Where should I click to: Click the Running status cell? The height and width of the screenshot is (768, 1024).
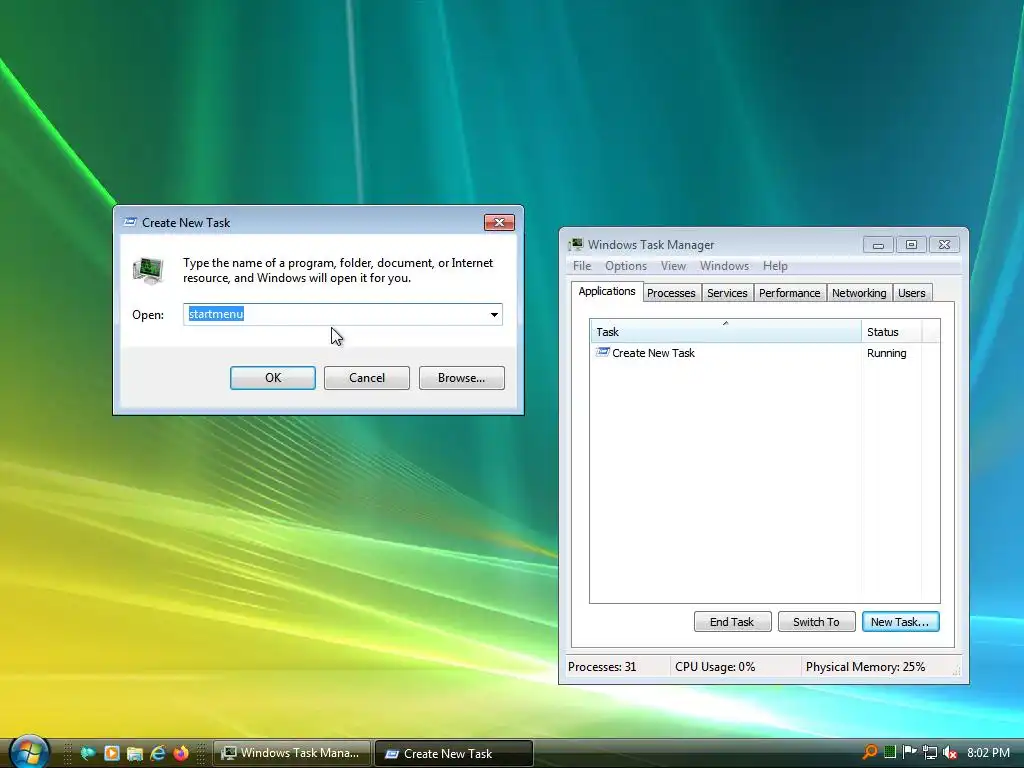(x=886, y=353)
